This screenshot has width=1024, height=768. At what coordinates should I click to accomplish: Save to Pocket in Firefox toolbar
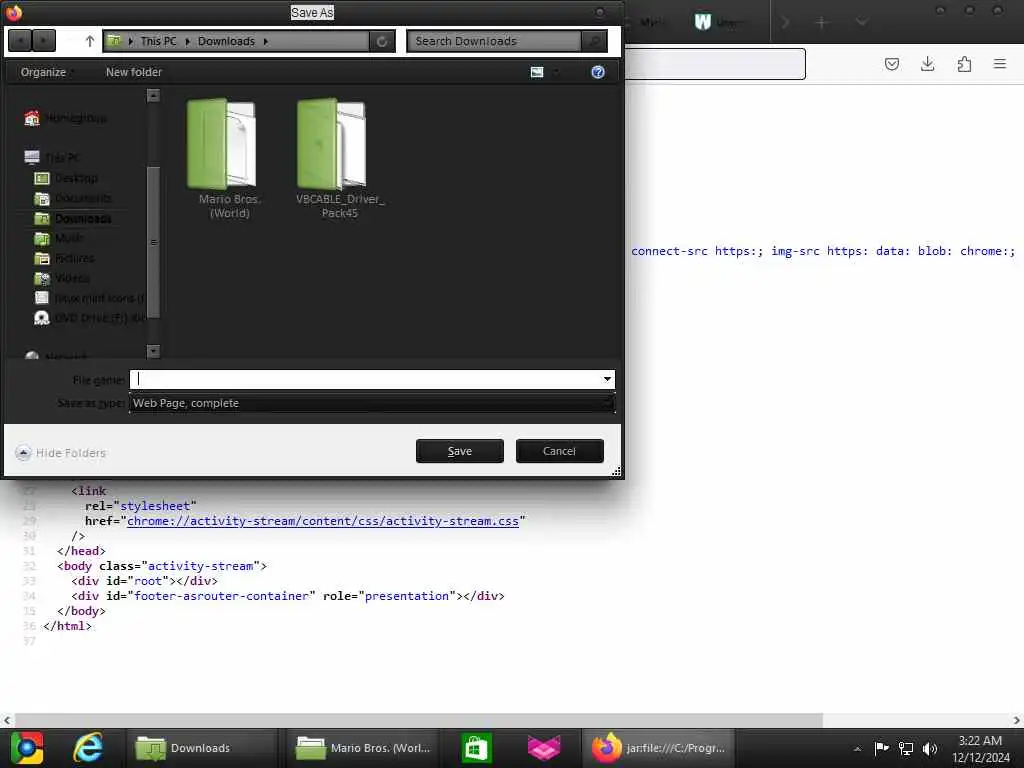click(x=891, y=64)
